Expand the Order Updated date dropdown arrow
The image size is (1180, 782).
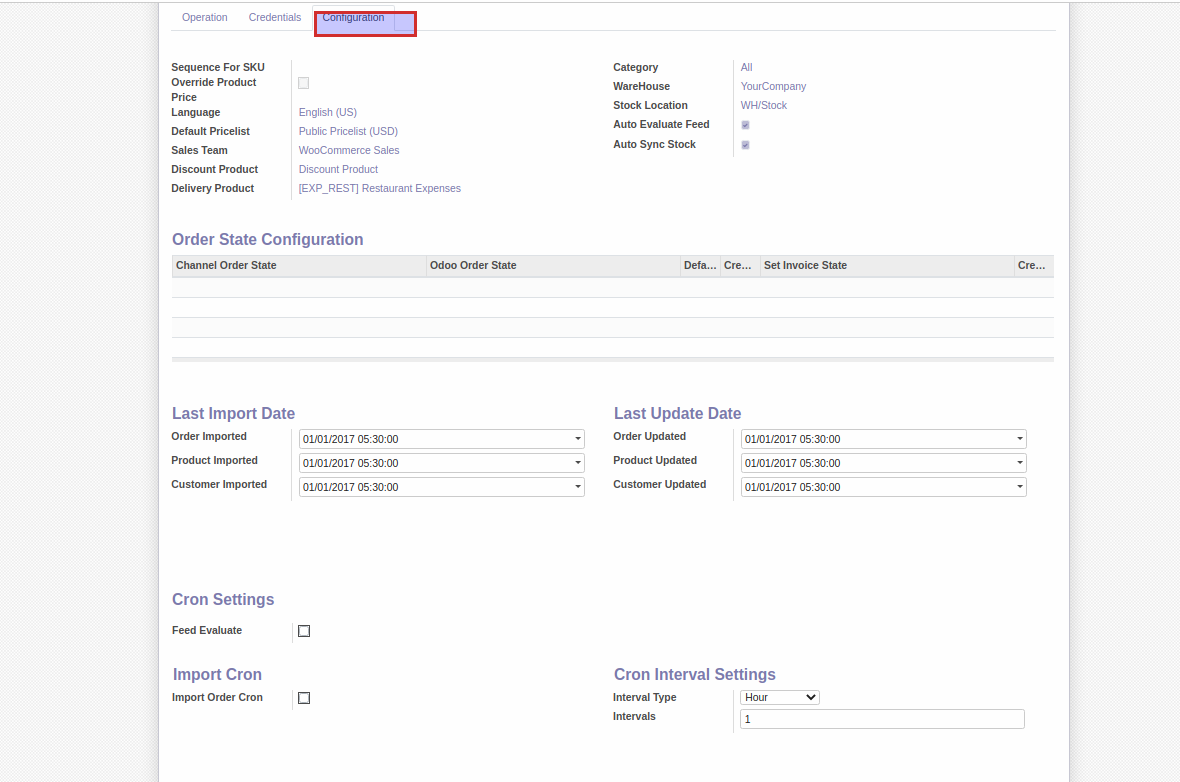(1020, 439)
